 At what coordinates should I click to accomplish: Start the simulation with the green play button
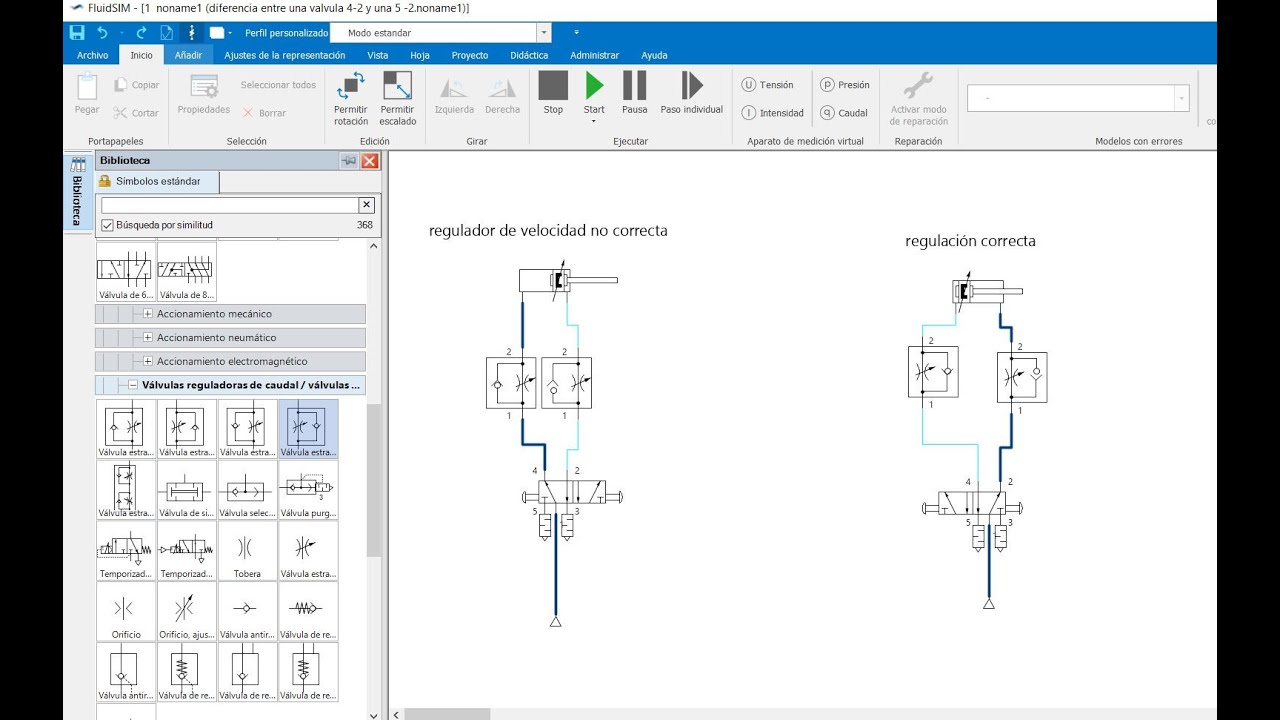(594, 92)
